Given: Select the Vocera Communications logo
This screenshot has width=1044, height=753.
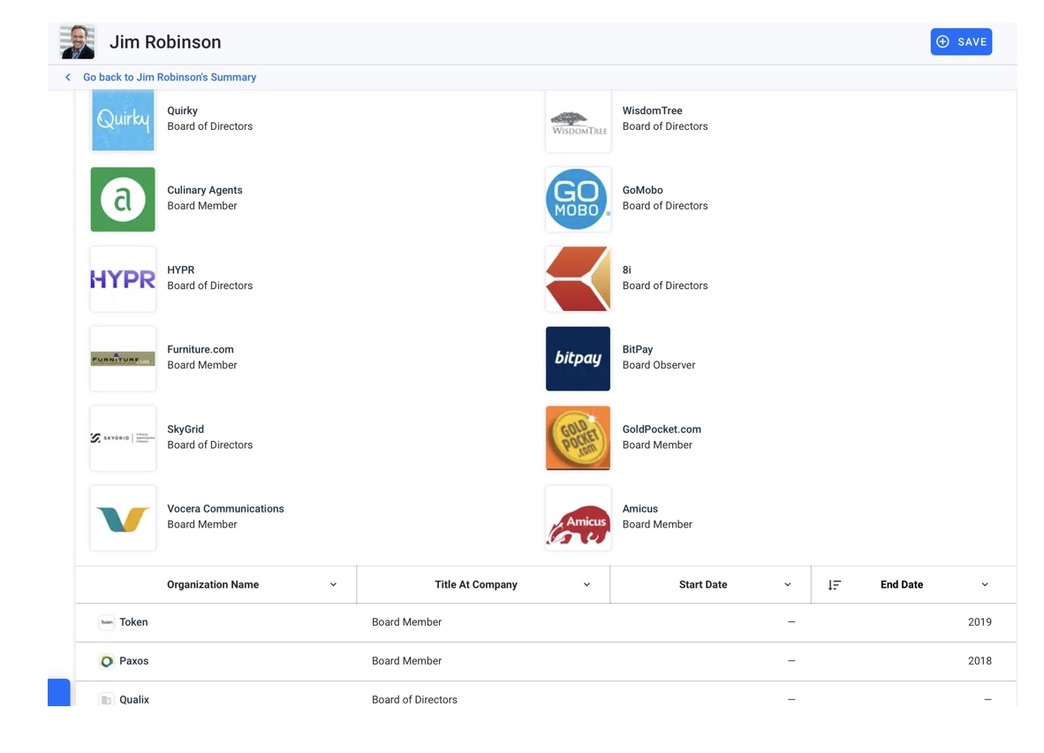Looking at the screenshot, I should 122,518.
